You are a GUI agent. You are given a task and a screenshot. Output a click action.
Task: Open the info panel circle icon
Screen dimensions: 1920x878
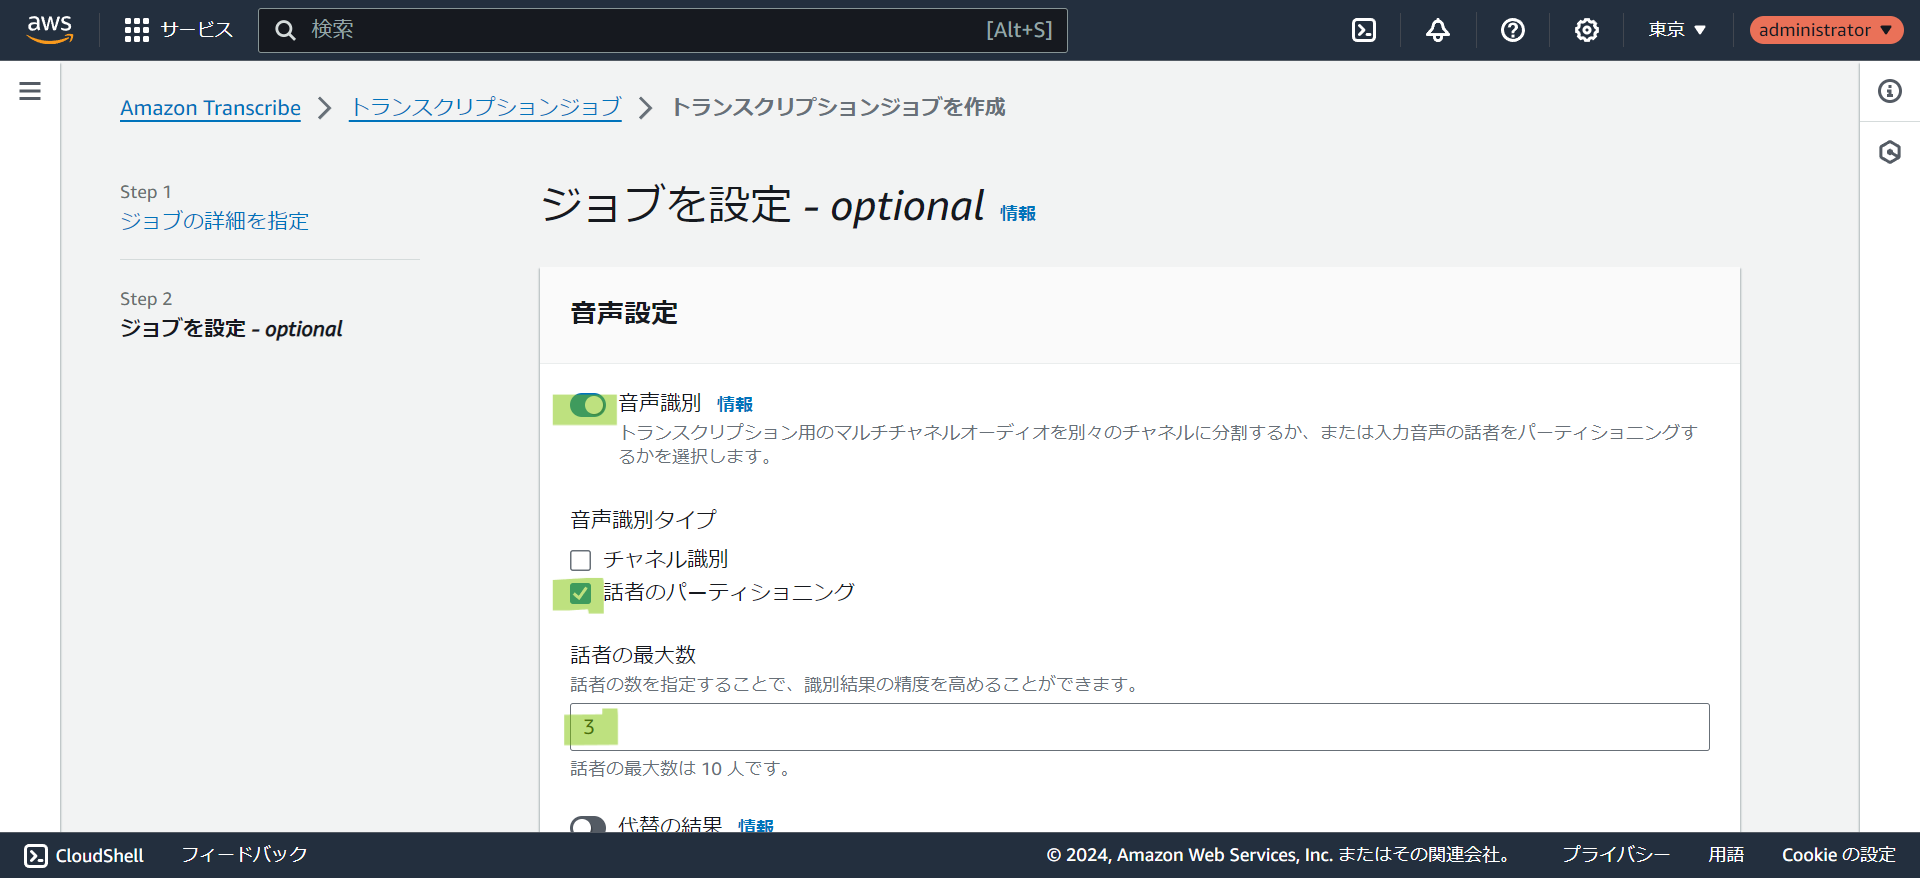point(1889,91)
